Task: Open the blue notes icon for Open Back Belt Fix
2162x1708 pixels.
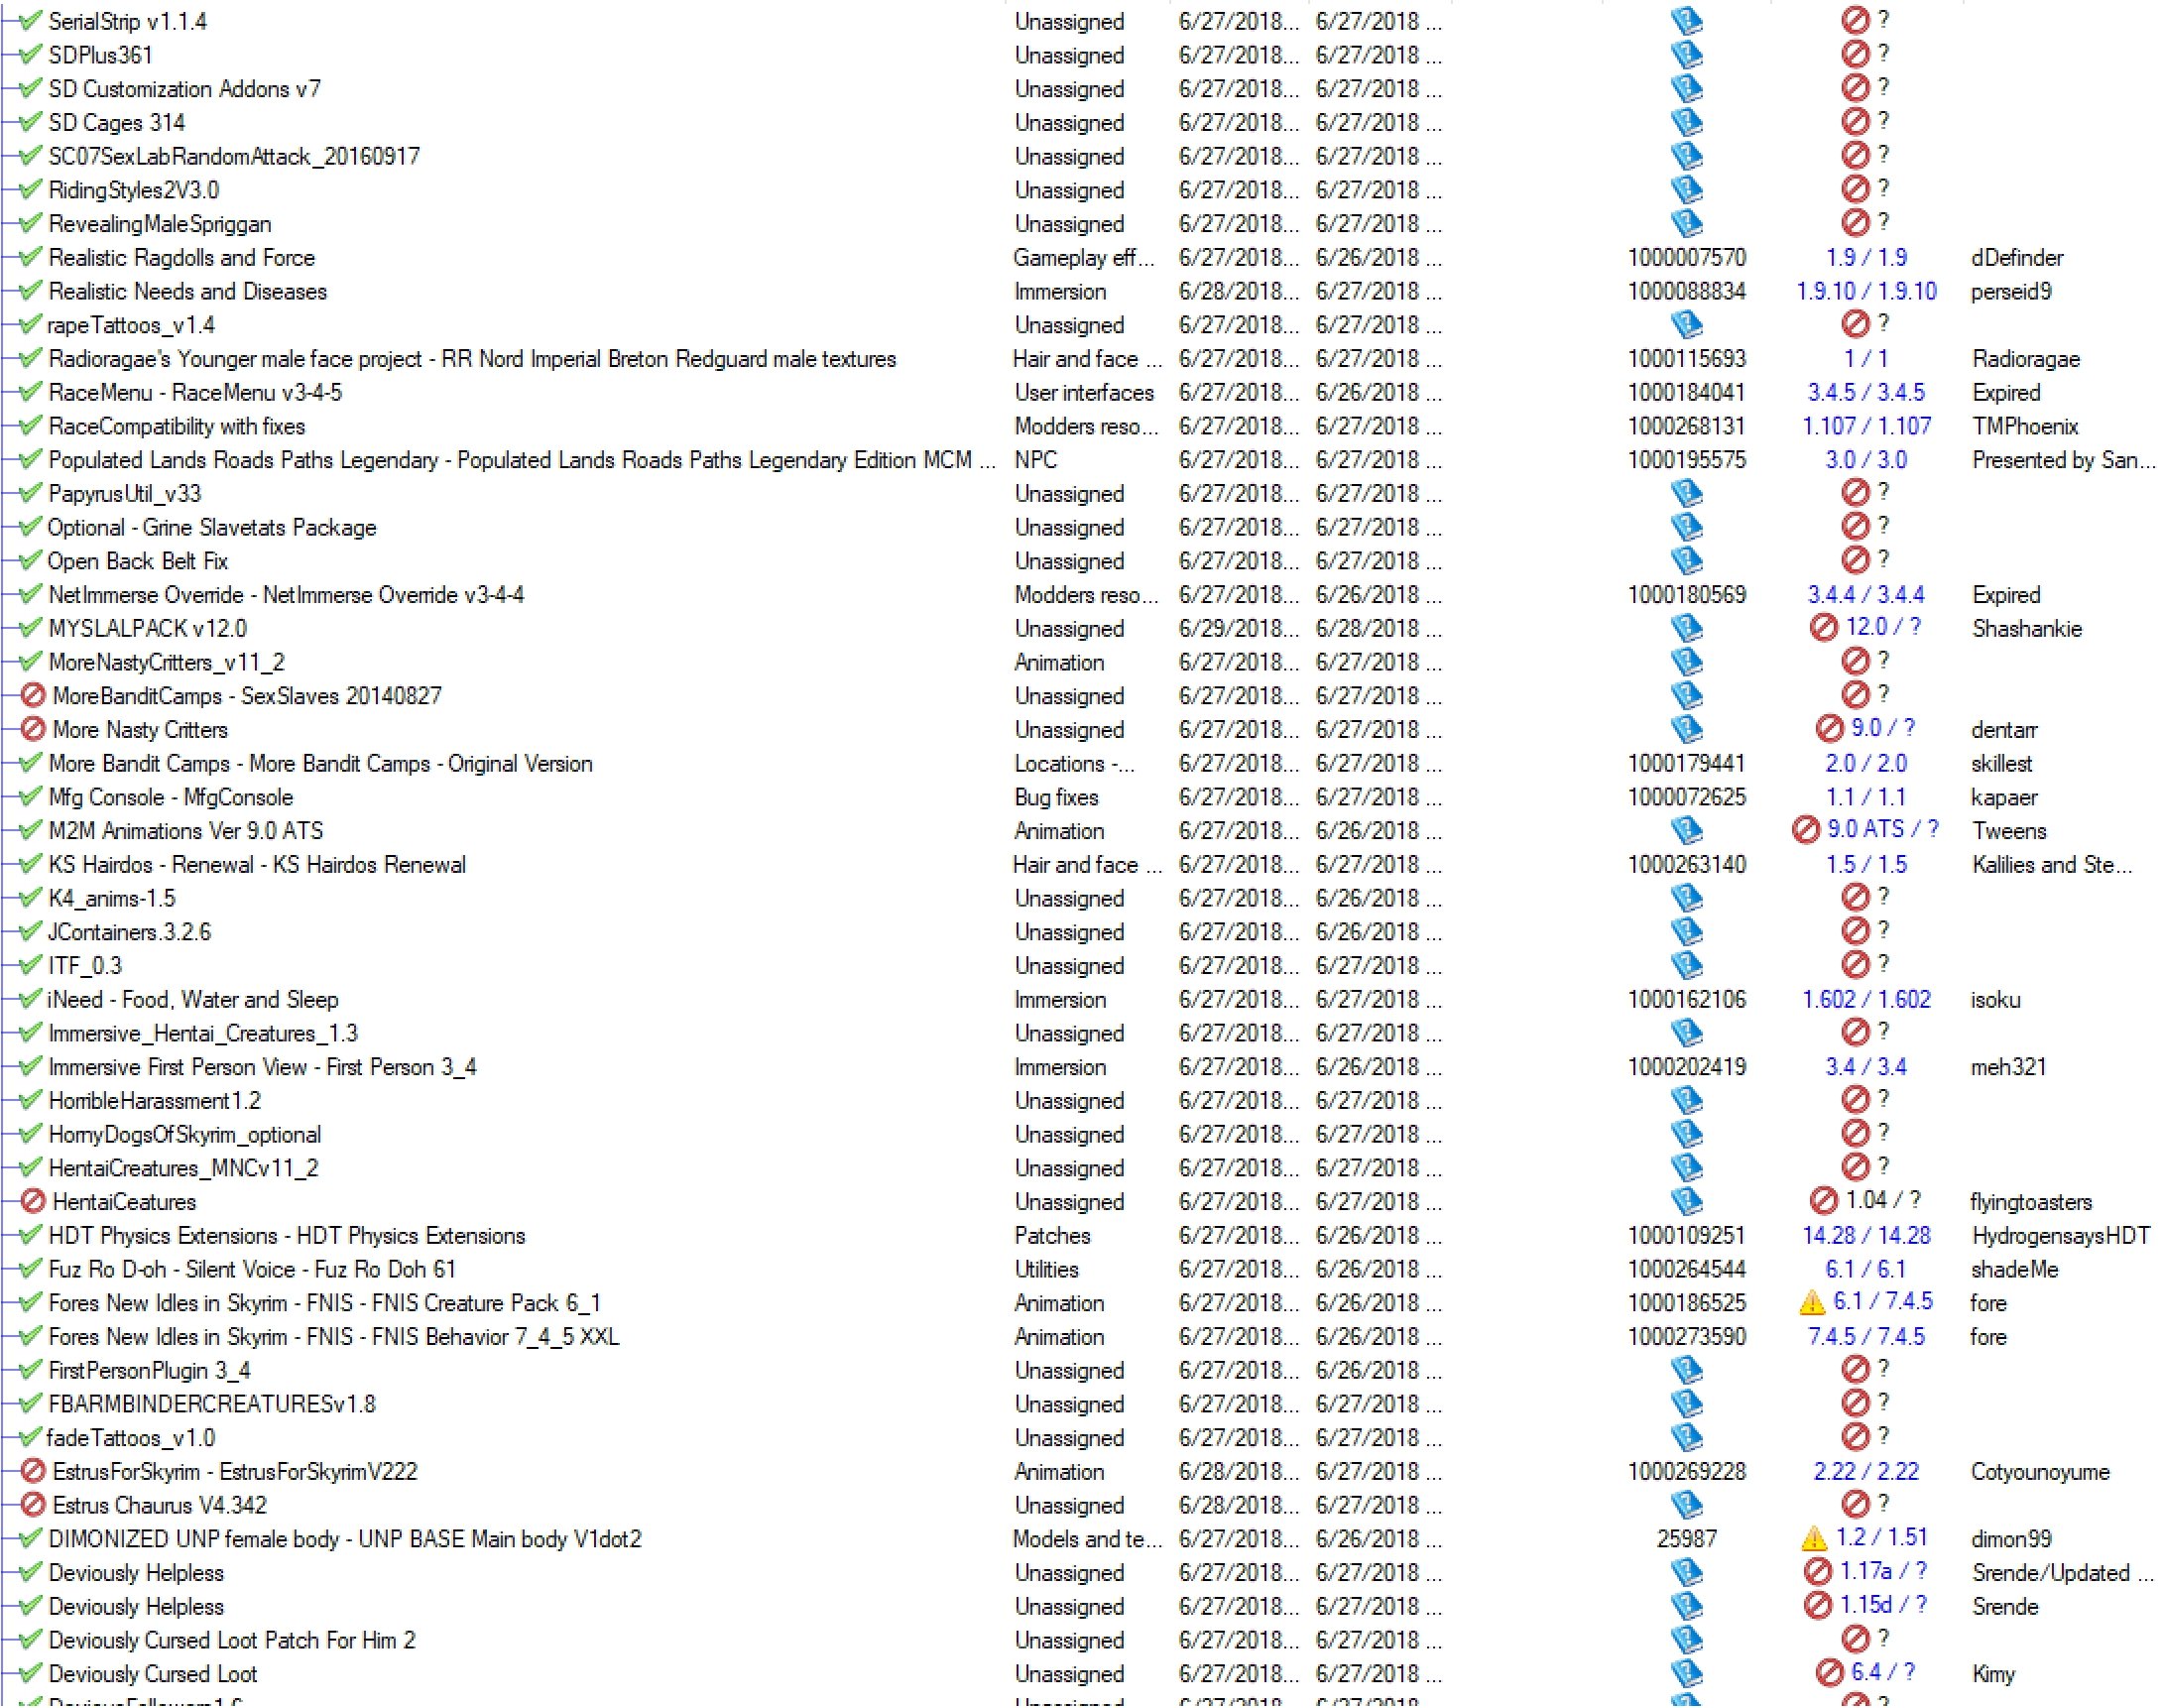Action: pyautogui.click(x=1686, y=561)
